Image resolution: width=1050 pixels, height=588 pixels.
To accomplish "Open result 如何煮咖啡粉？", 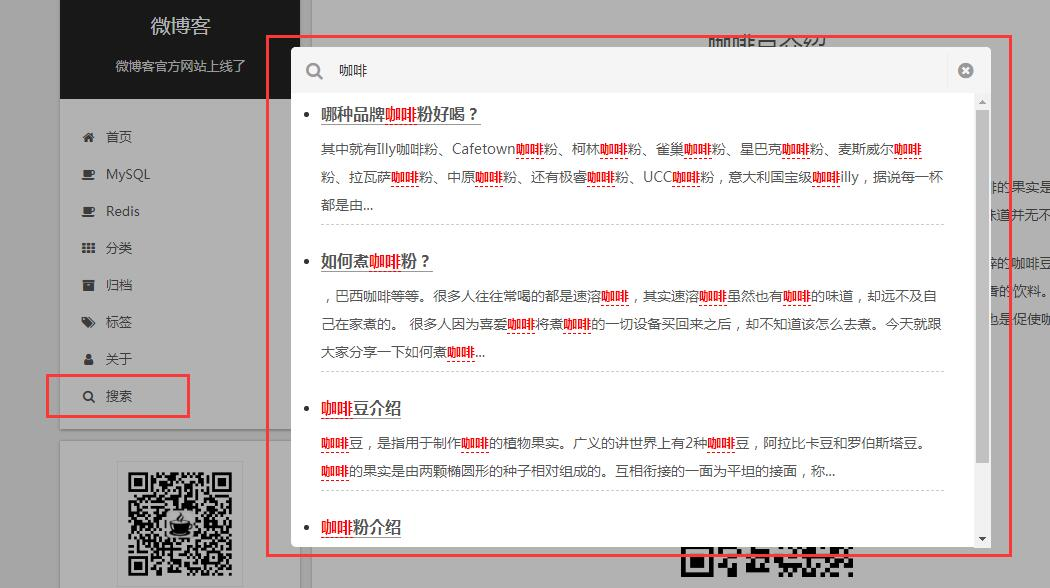I will click(376, 261).
